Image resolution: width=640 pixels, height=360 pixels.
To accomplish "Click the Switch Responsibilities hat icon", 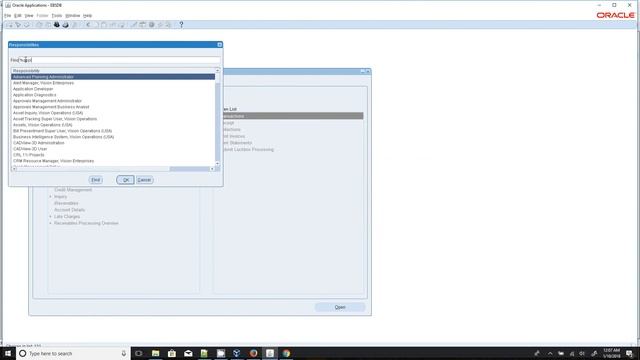I will (57, 25).
